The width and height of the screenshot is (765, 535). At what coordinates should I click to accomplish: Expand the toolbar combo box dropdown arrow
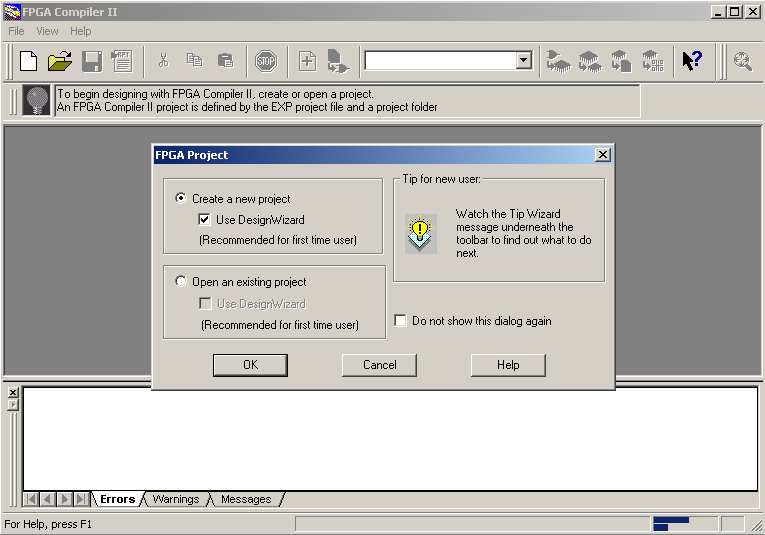tap(523, 60)
